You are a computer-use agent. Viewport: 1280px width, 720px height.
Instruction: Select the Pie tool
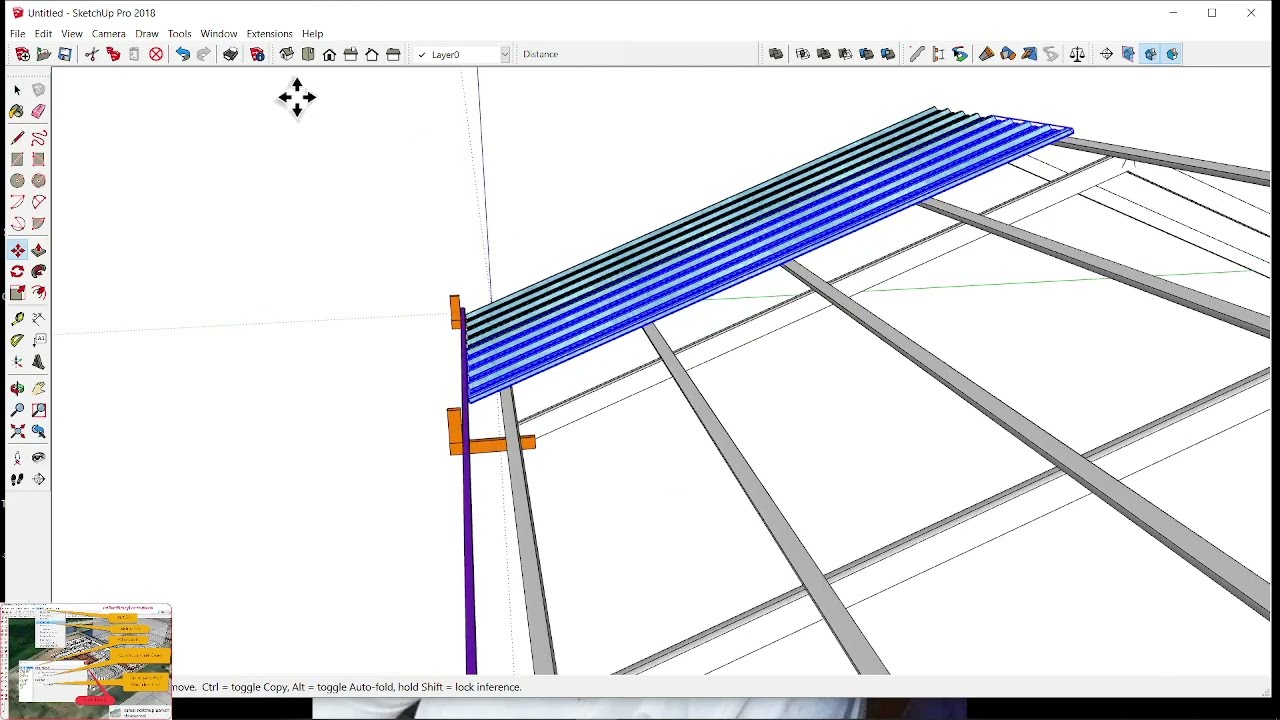point(38,224)
